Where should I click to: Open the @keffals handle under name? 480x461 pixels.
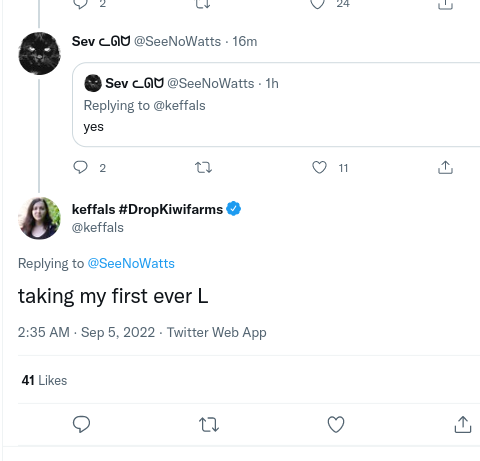coord(98,228)
